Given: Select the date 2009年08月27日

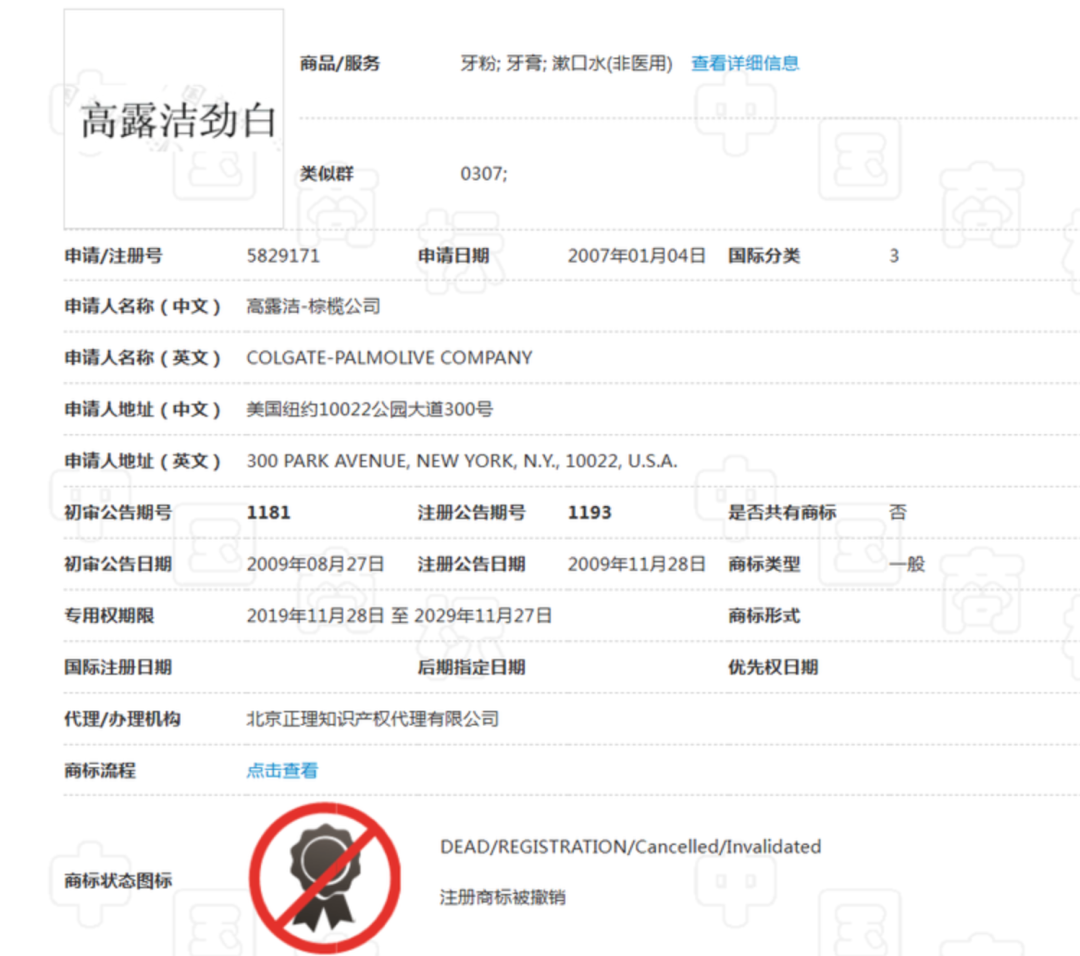Looking at the screenshot, I should click(315, 564).
